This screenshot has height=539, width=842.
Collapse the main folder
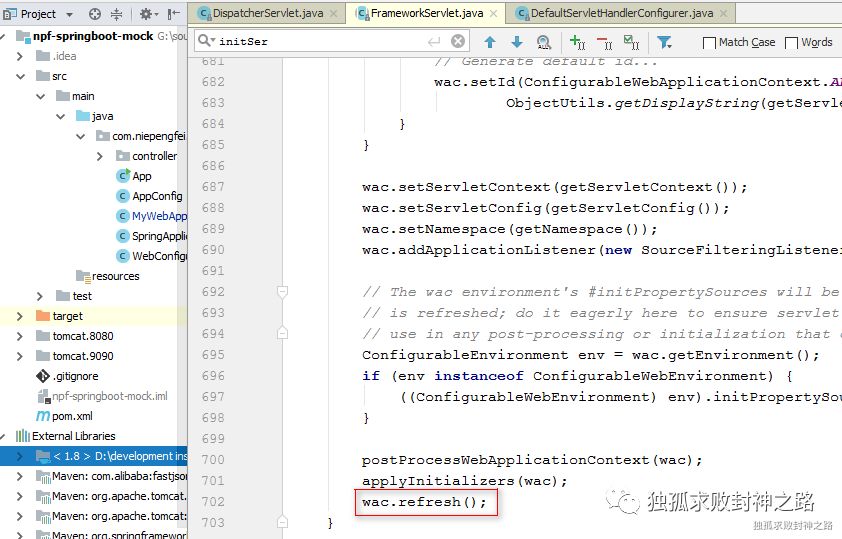(x=40, y=97)
